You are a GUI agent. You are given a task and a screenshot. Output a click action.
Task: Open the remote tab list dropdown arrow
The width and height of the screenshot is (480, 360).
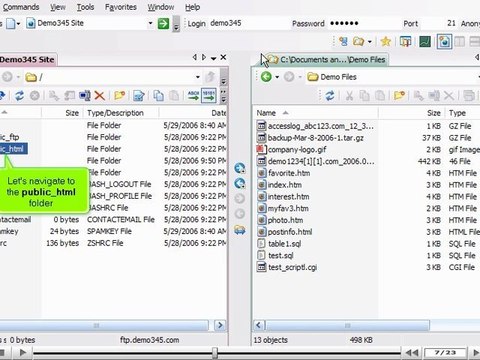(214, 58)
